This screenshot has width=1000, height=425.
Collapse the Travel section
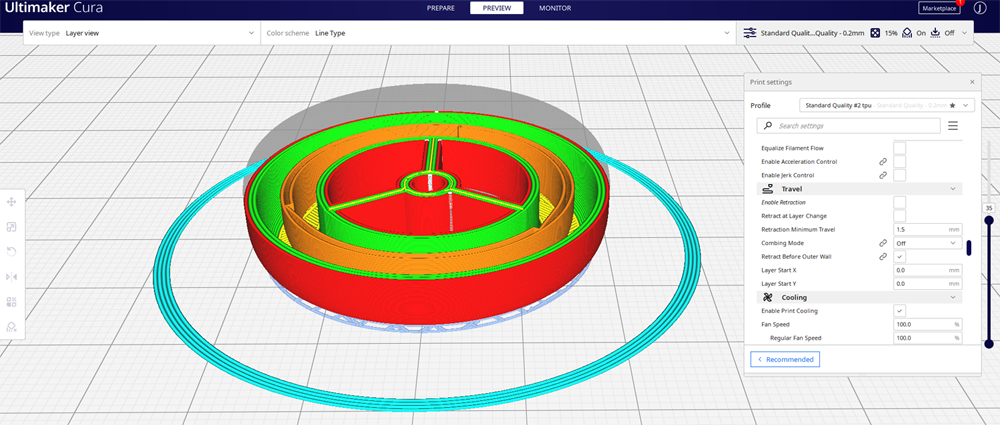pos(953,189)
